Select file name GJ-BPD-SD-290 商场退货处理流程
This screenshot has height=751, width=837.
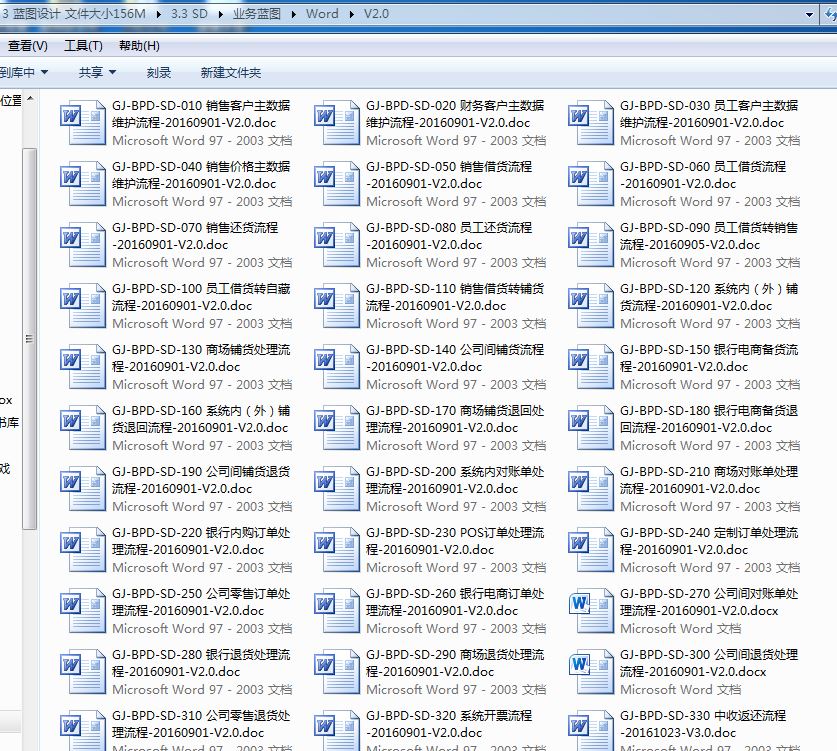click(x=455, y=662)
